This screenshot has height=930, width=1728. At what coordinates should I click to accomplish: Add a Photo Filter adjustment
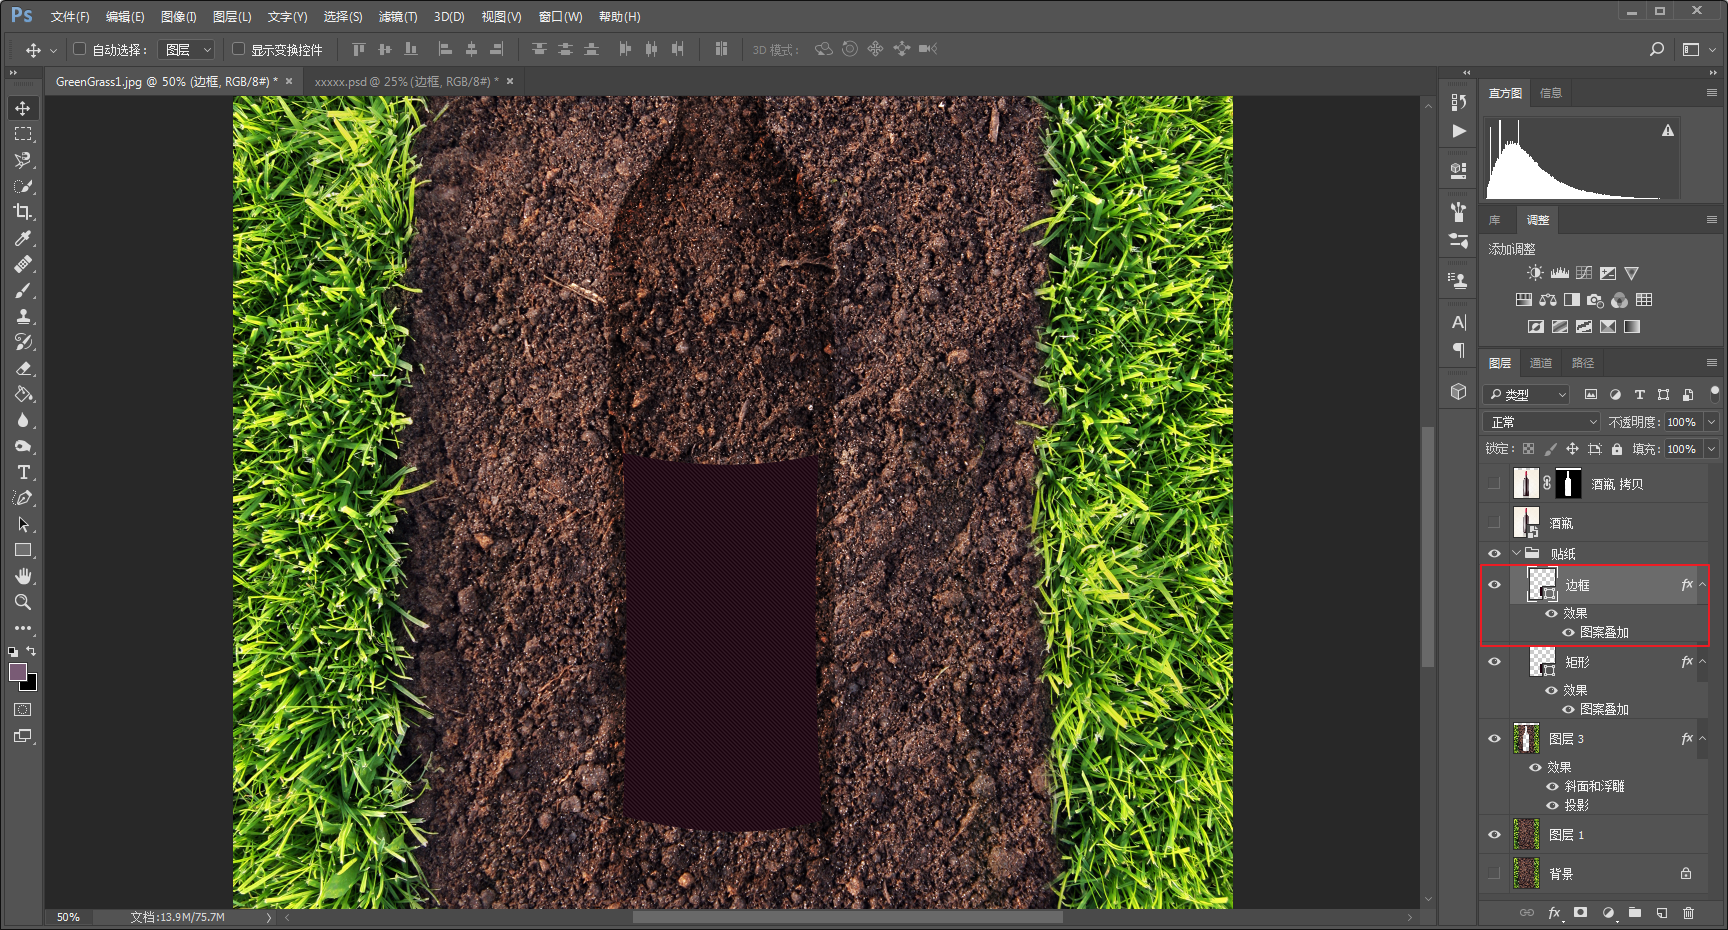[x=1595, y=300]
